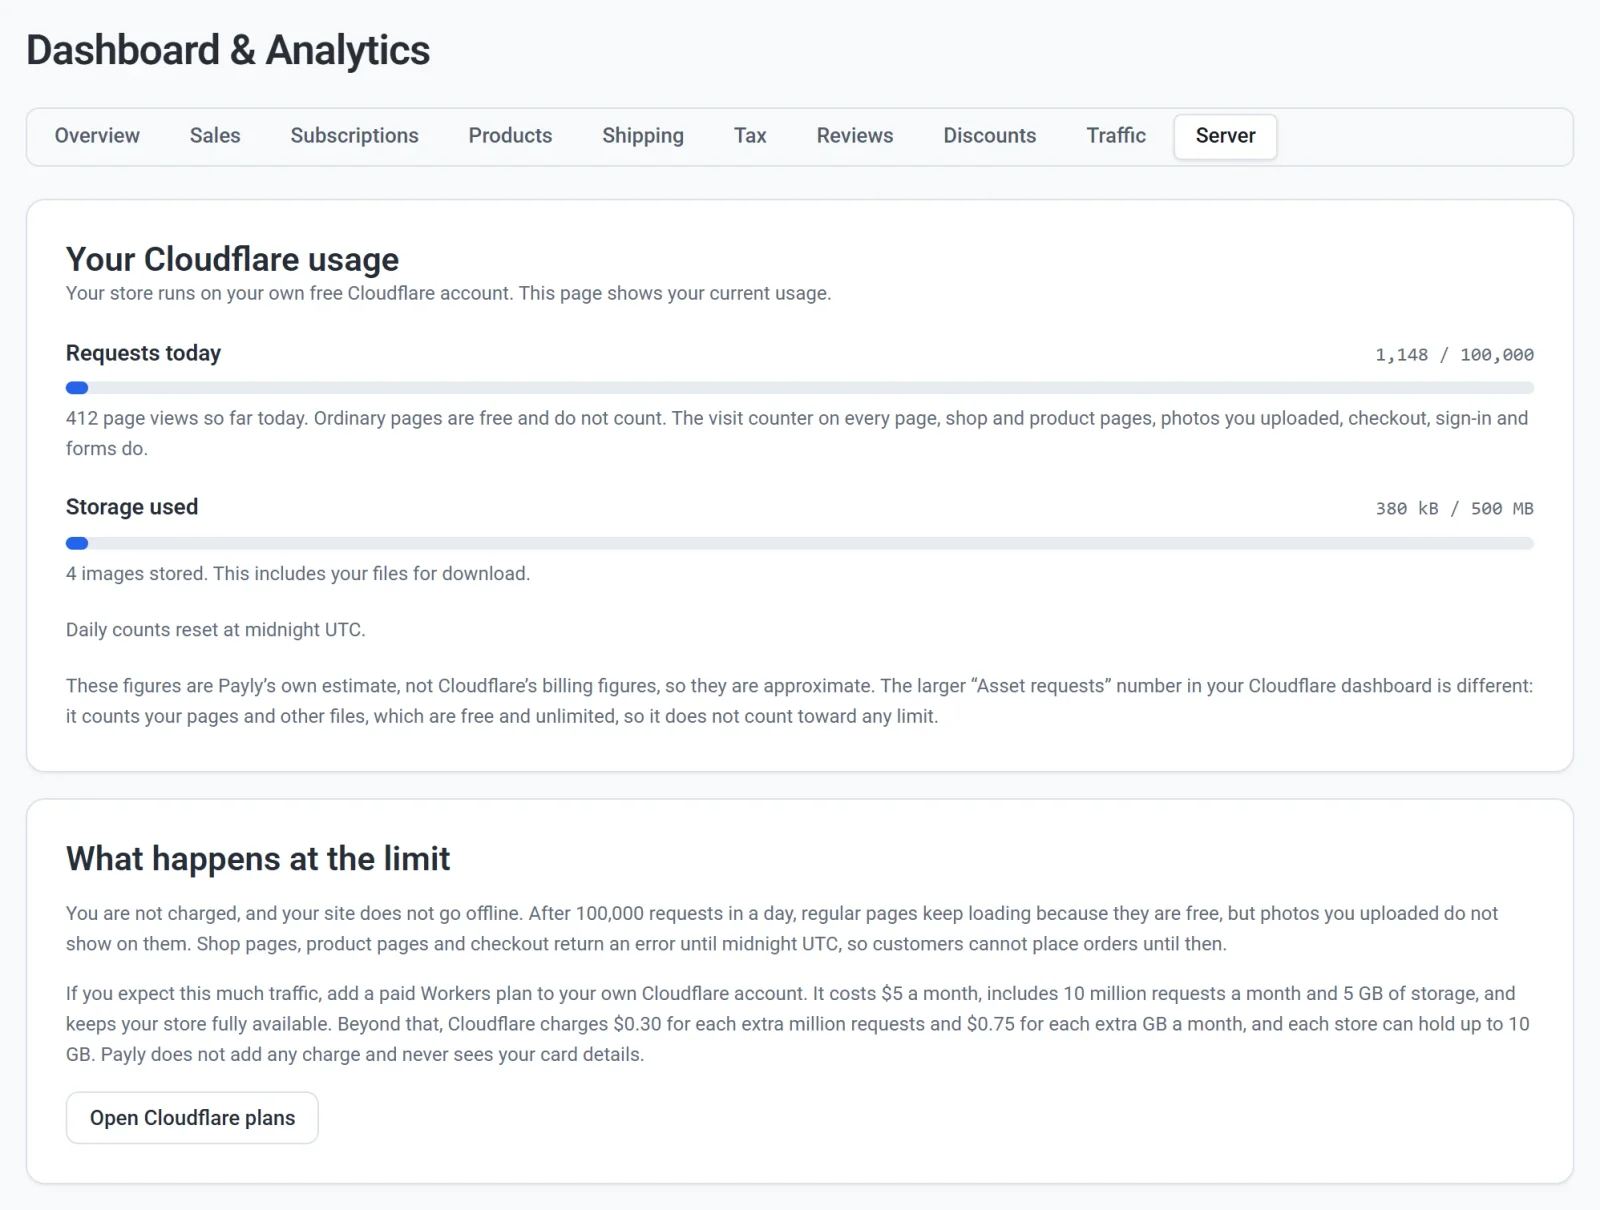
Task: Switch to the Reviews tab
Action: click(x=855, y=136)
